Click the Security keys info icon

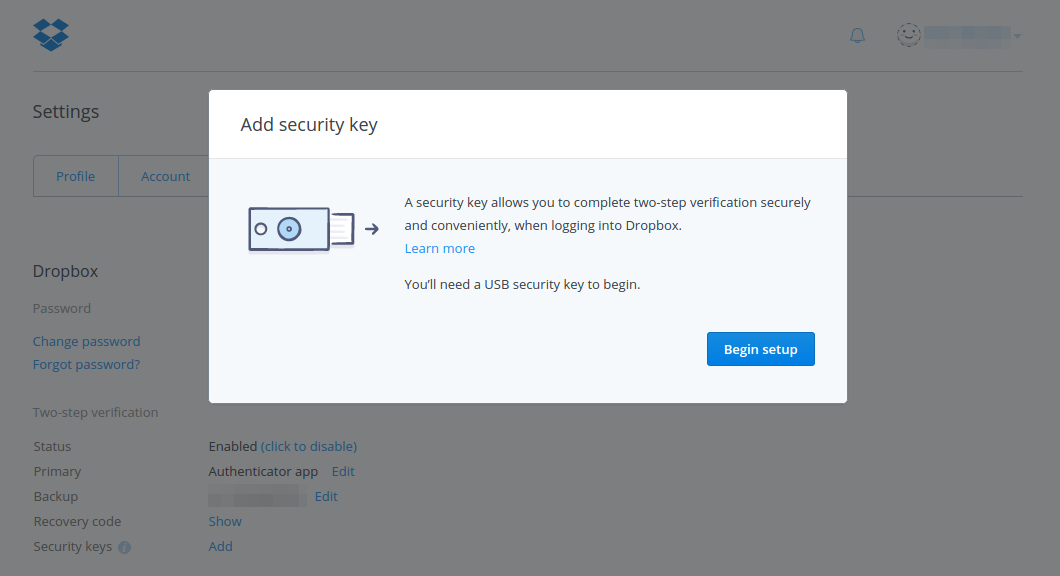point(125,547)
